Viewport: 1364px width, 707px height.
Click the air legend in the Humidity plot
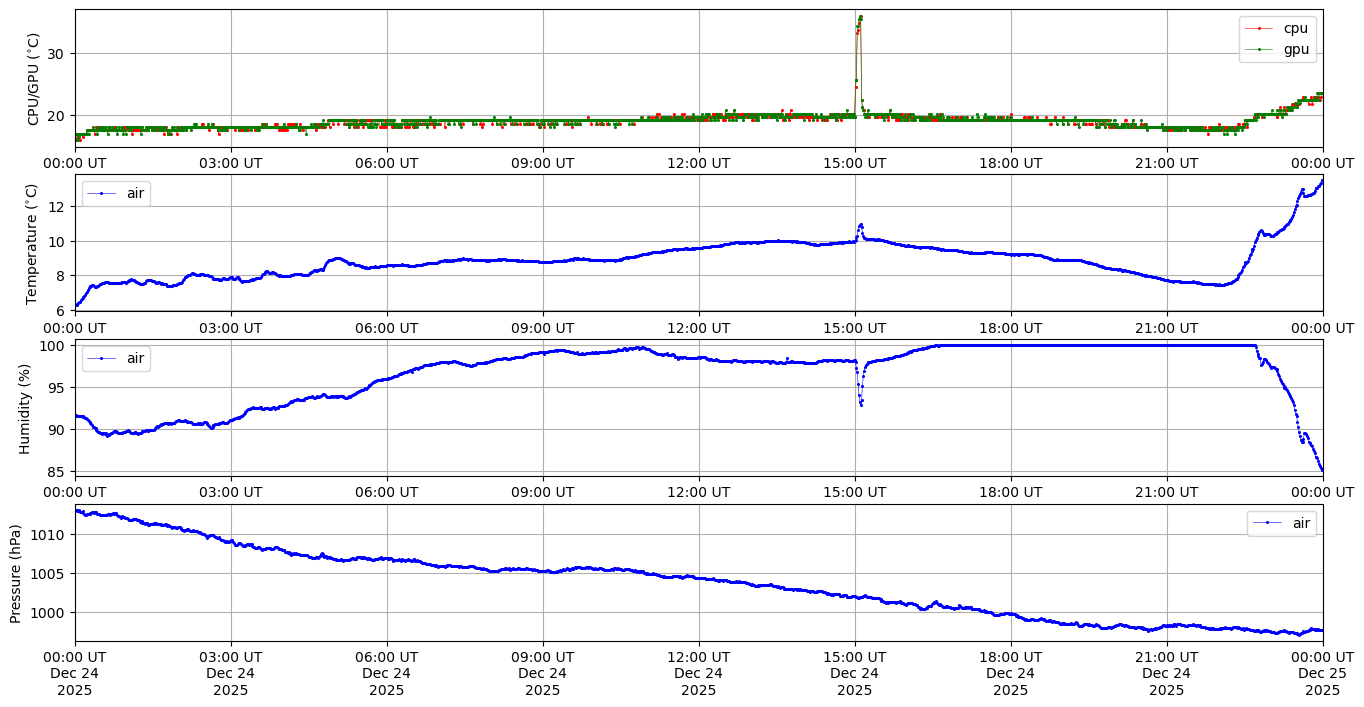(x=116, y=358)
